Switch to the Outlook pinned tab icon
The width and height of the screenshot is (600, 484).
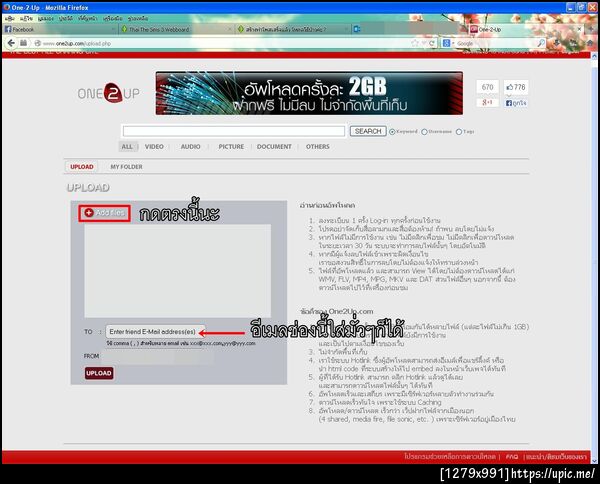[356, 29]
